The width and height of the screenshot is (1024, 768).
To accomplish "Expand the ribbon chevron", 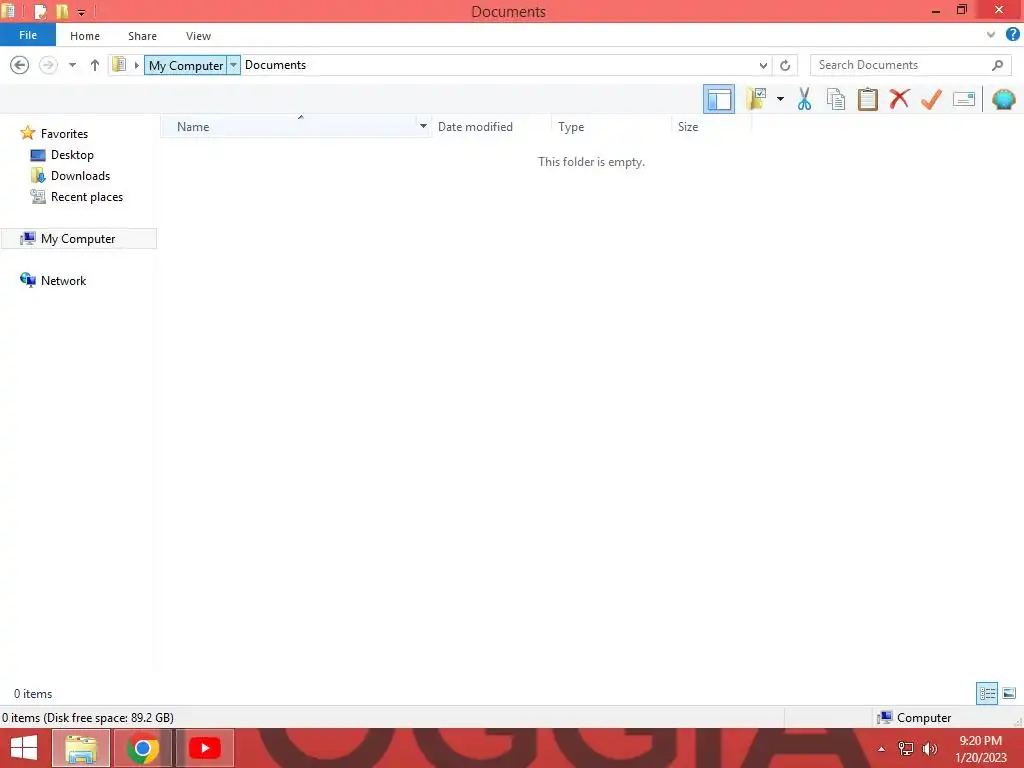I will pyautogui.click(x=991, y=35).
